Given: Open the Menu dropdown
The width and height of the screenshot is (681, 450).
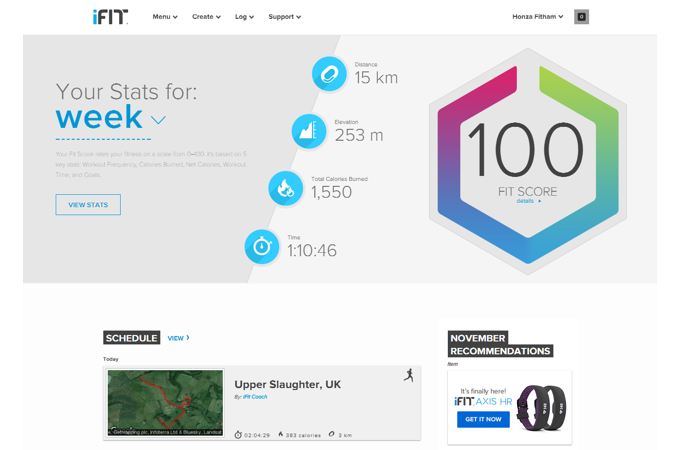Looking at the screenshot, I should (165, 17).
